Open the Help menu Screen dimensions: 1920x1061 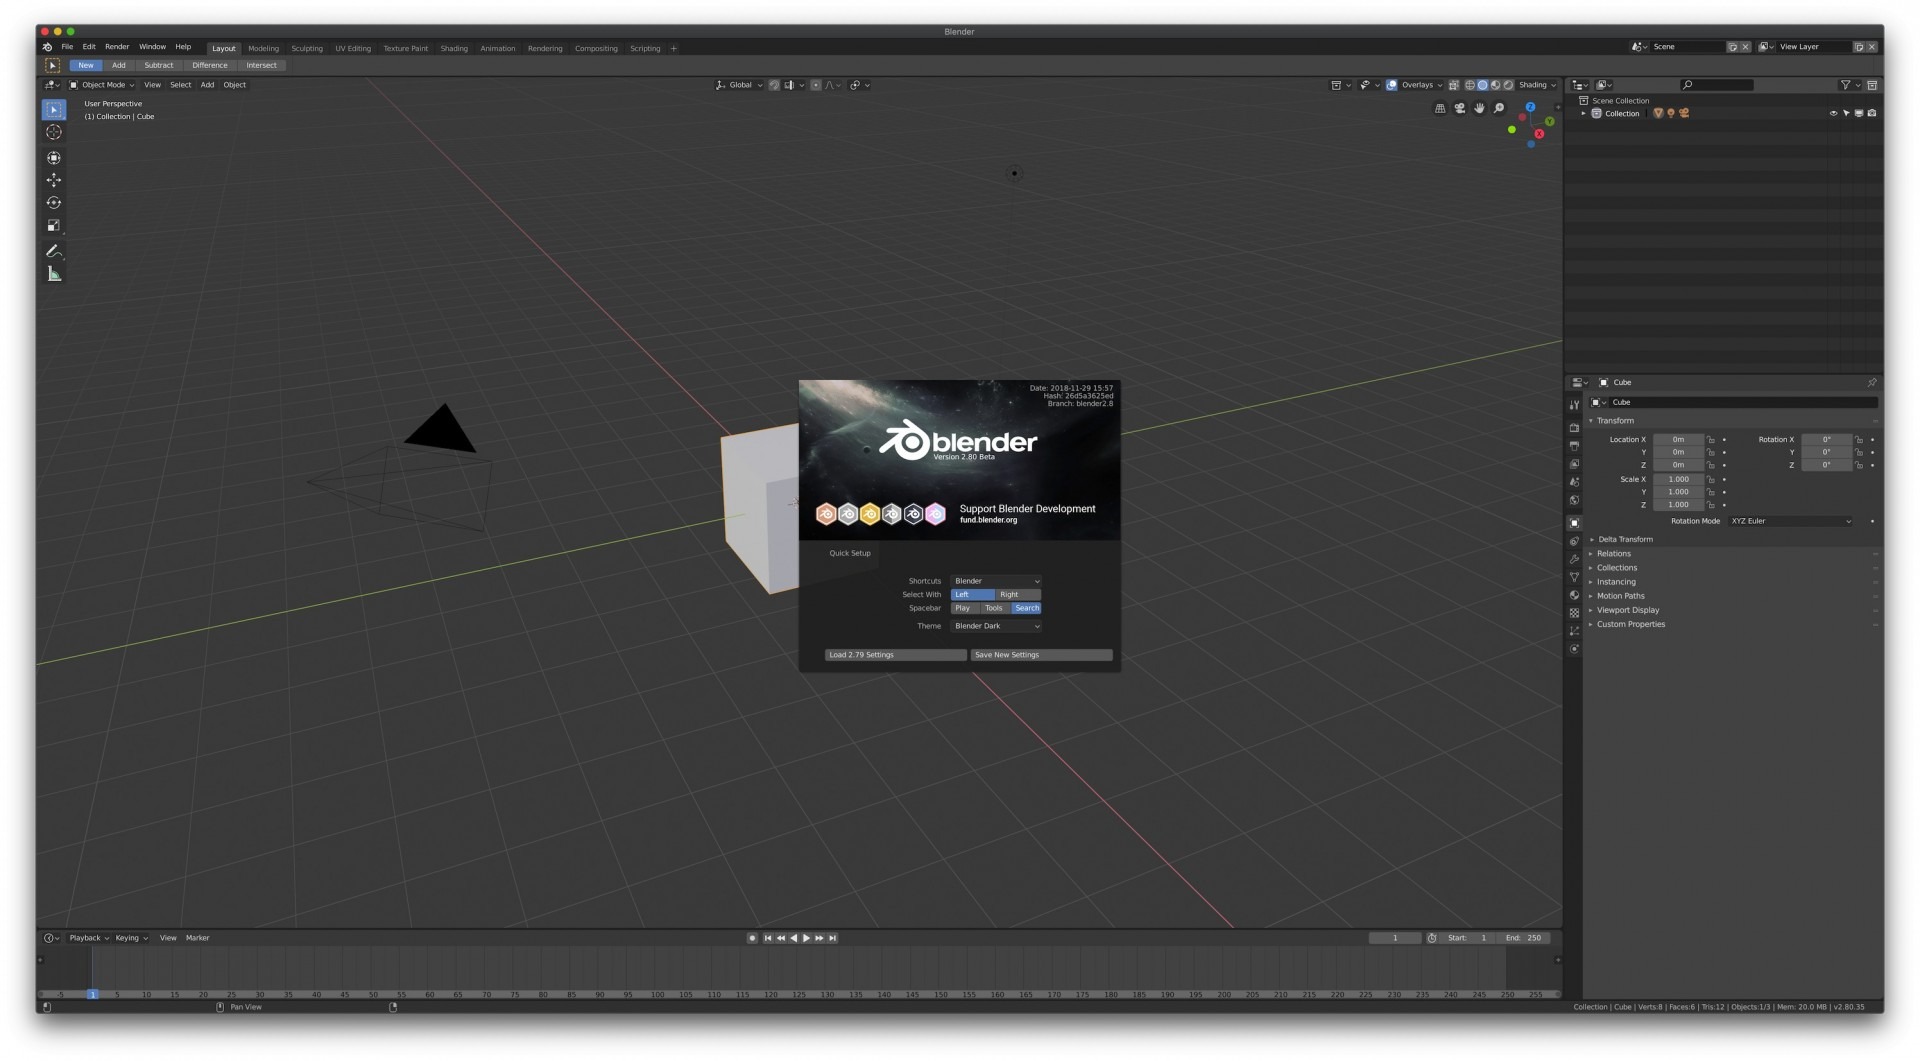183,47
